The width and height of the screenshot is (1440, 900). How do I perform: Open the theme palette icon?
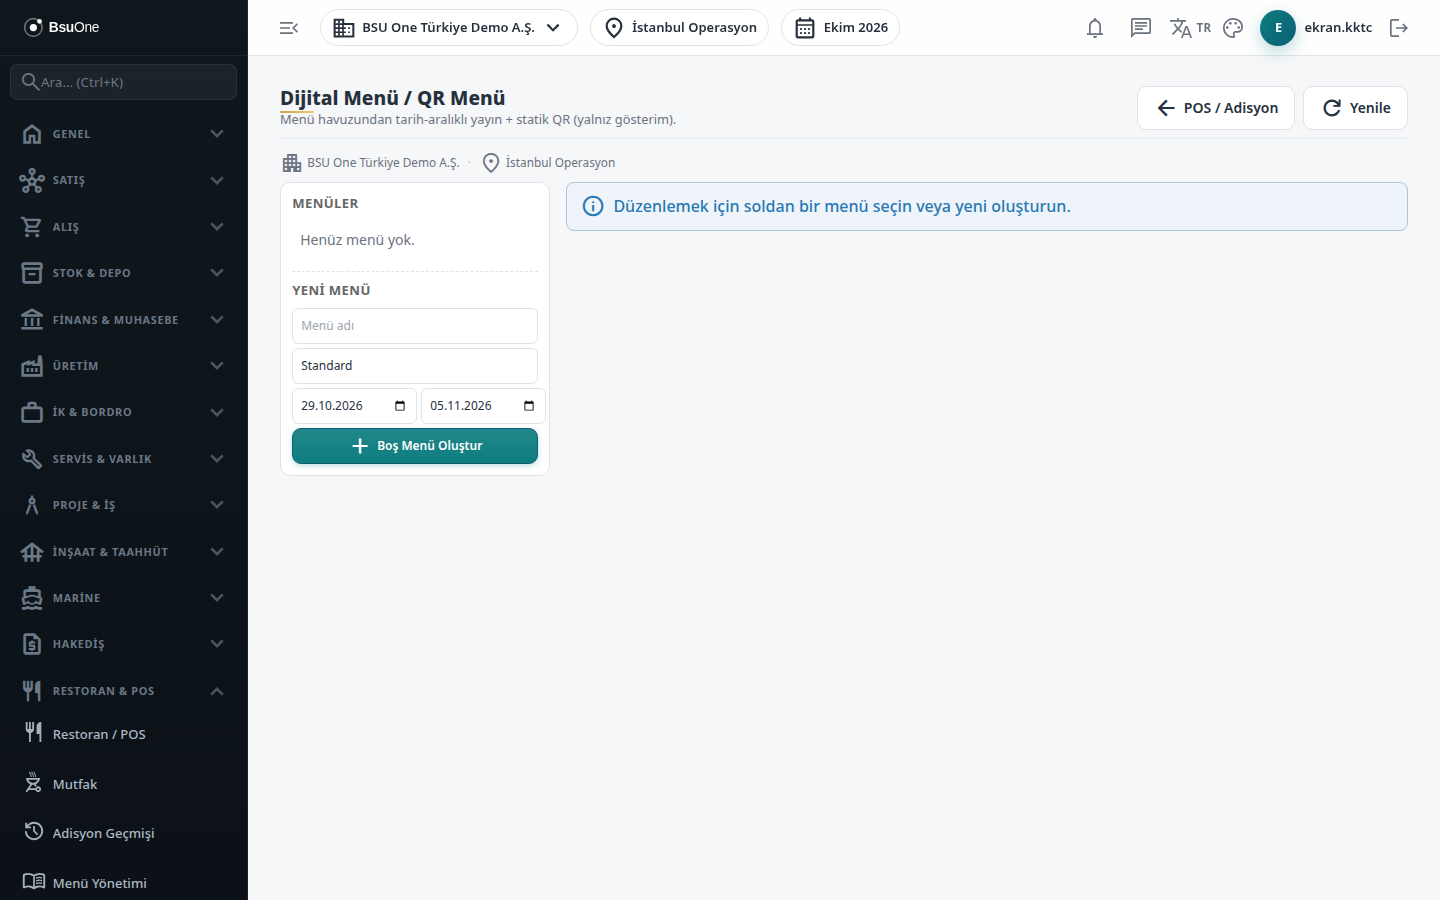1233,28
